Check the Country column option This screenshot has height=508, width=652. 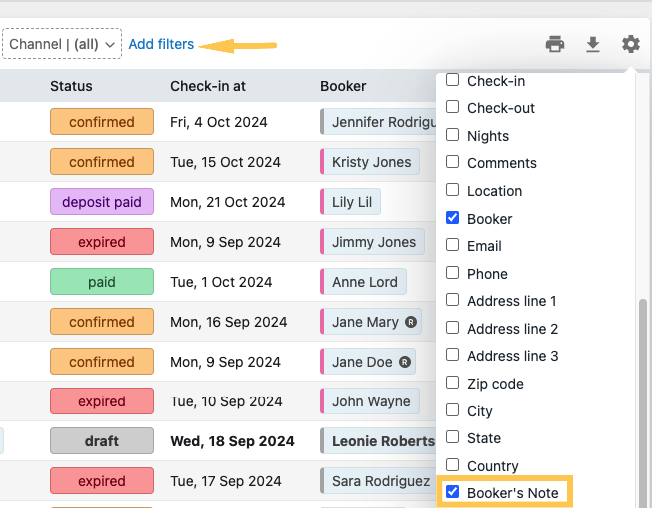coord(452,465)
